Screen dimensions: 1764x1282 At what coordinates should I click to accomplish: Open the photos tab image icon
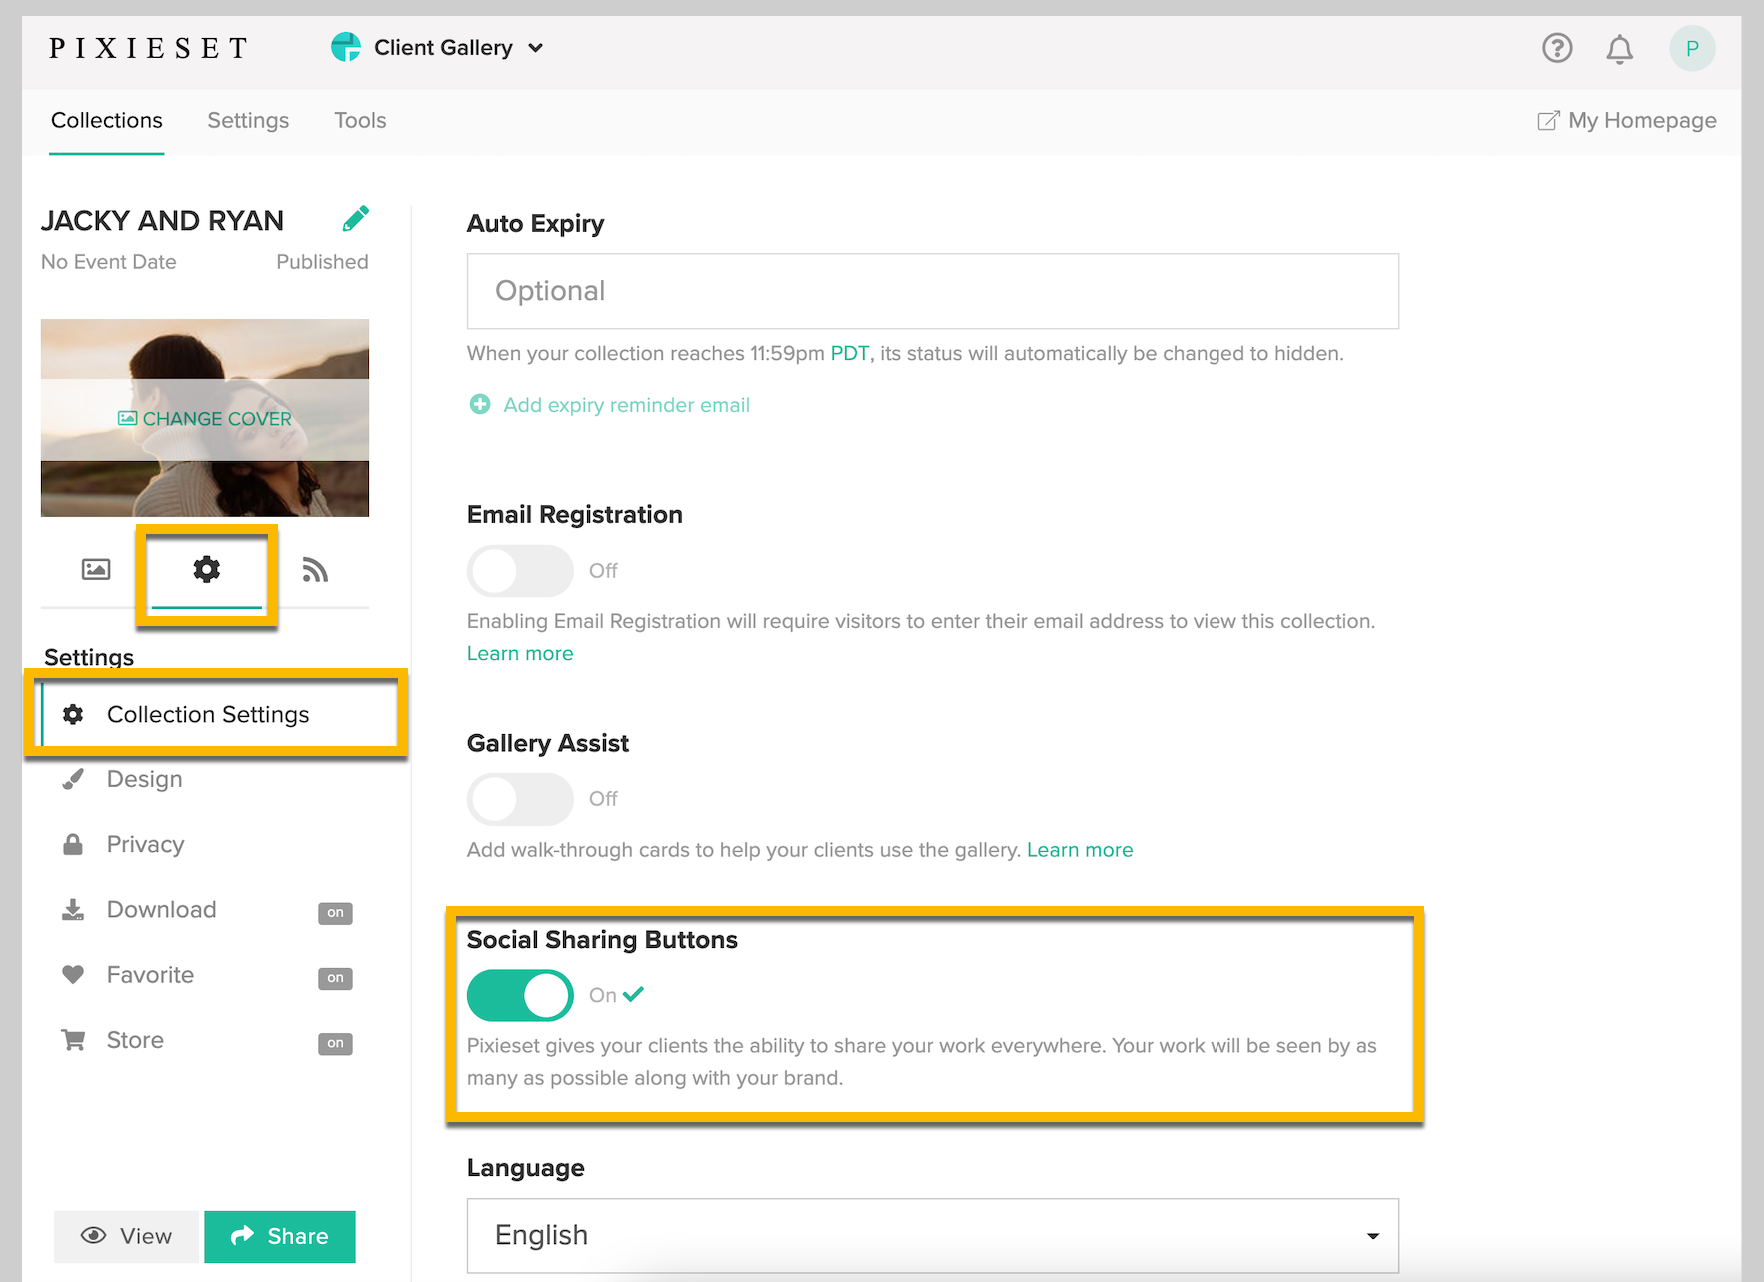coord(96,569)
